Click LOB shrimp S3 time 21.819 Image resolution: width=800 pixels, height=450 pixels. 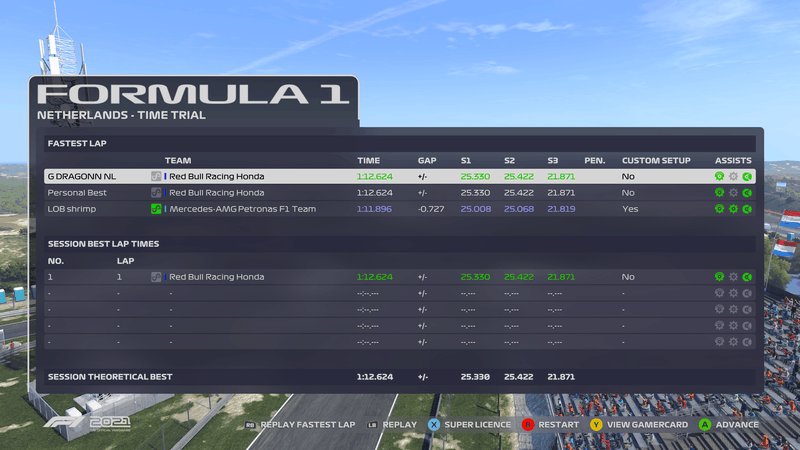[561, 209]
